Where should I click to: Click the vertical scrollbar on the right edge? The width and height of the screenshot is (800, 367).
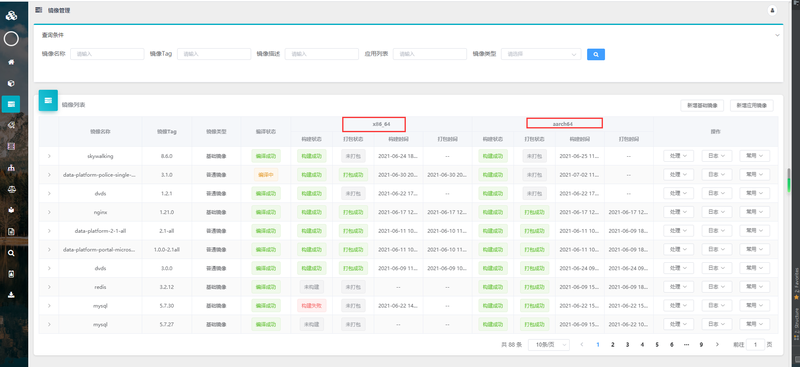pos(789,180)
